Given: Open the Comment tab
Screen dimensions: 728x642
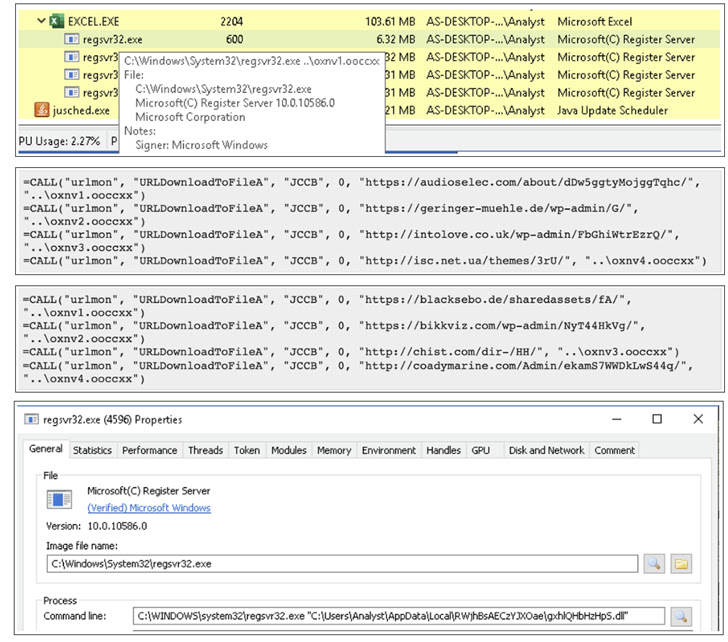Looking at the screenshot, I should tap(614, 450).
